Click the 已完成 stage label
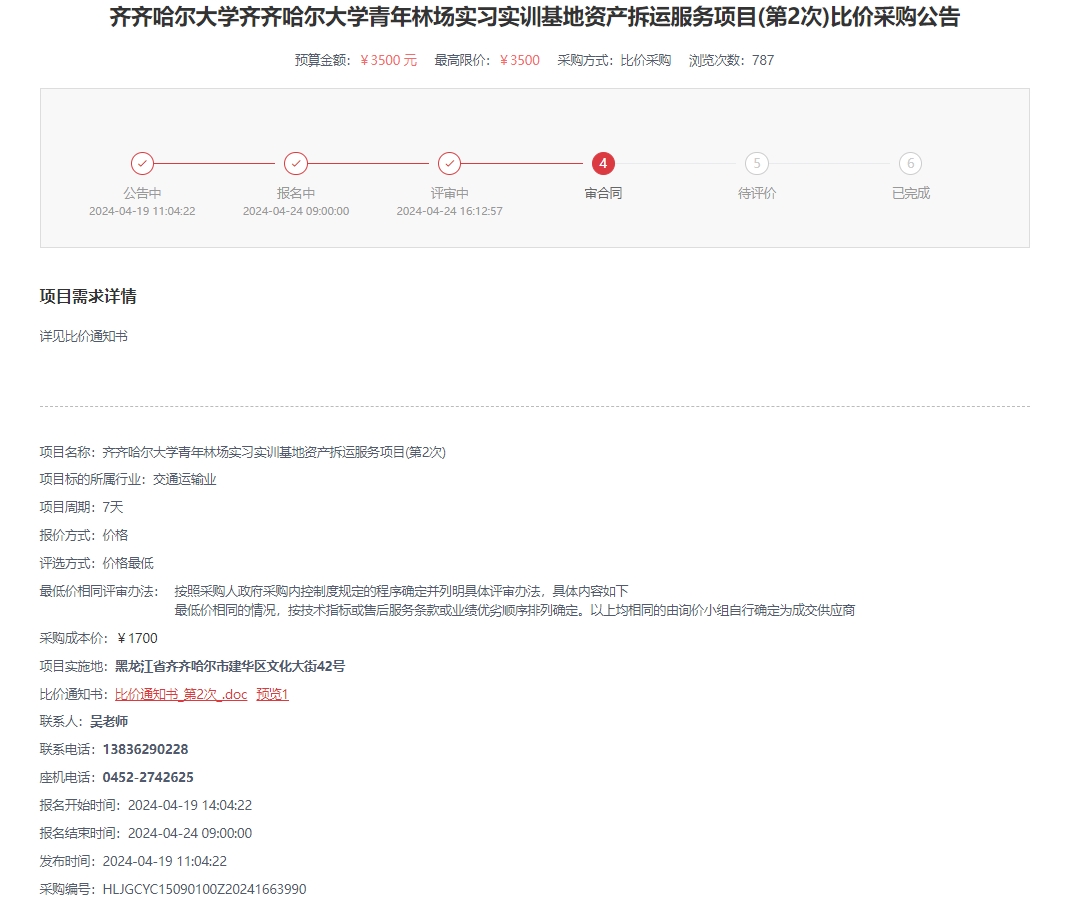 click(910, 193)
